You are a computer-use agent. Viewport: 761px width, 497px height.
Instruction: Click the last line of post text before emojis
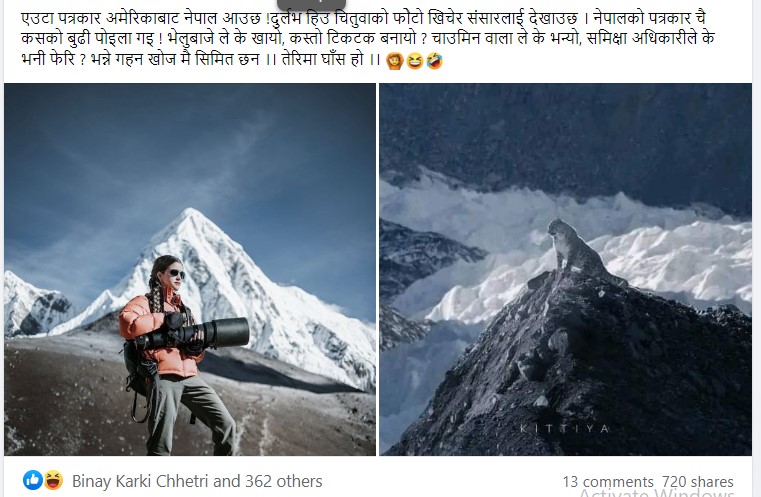coord(200,60)
